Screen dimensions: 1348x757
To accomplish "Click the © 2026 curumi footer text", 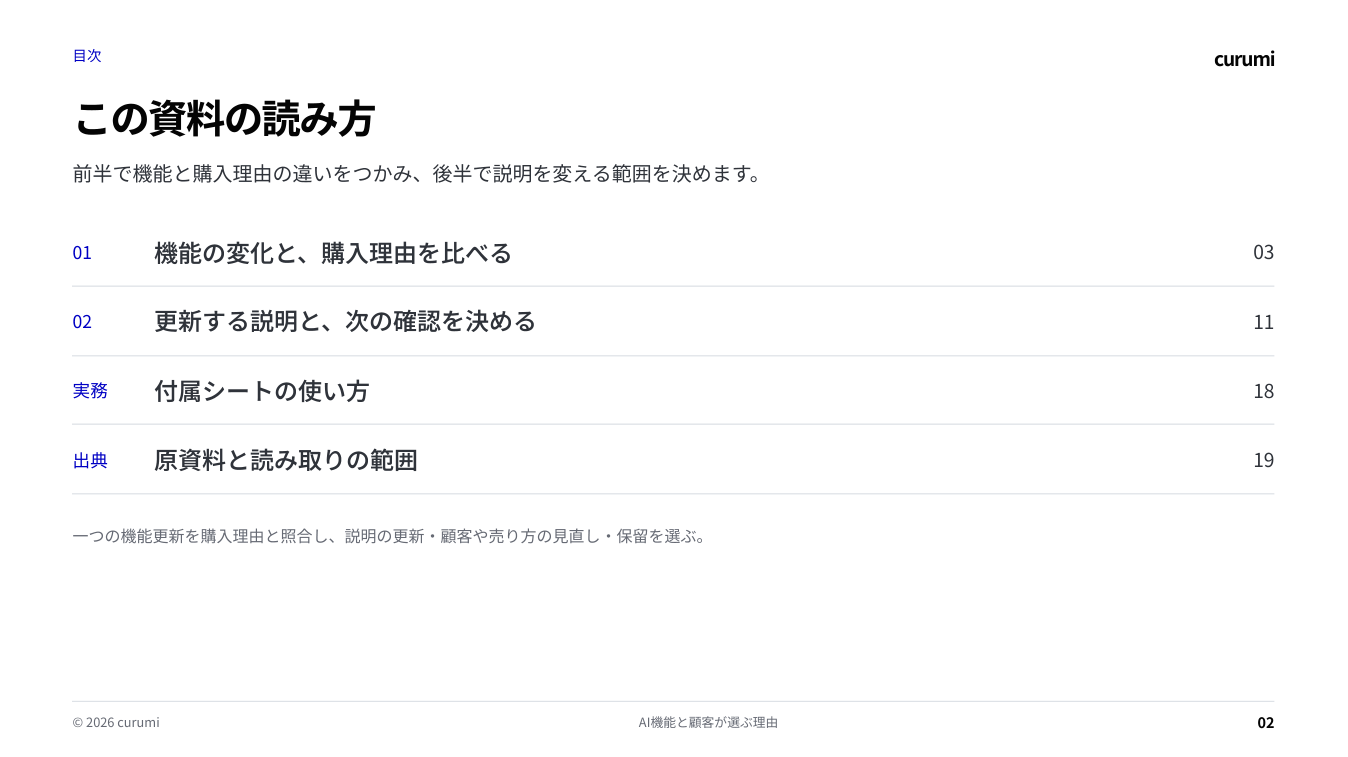I will click(116, 723).
